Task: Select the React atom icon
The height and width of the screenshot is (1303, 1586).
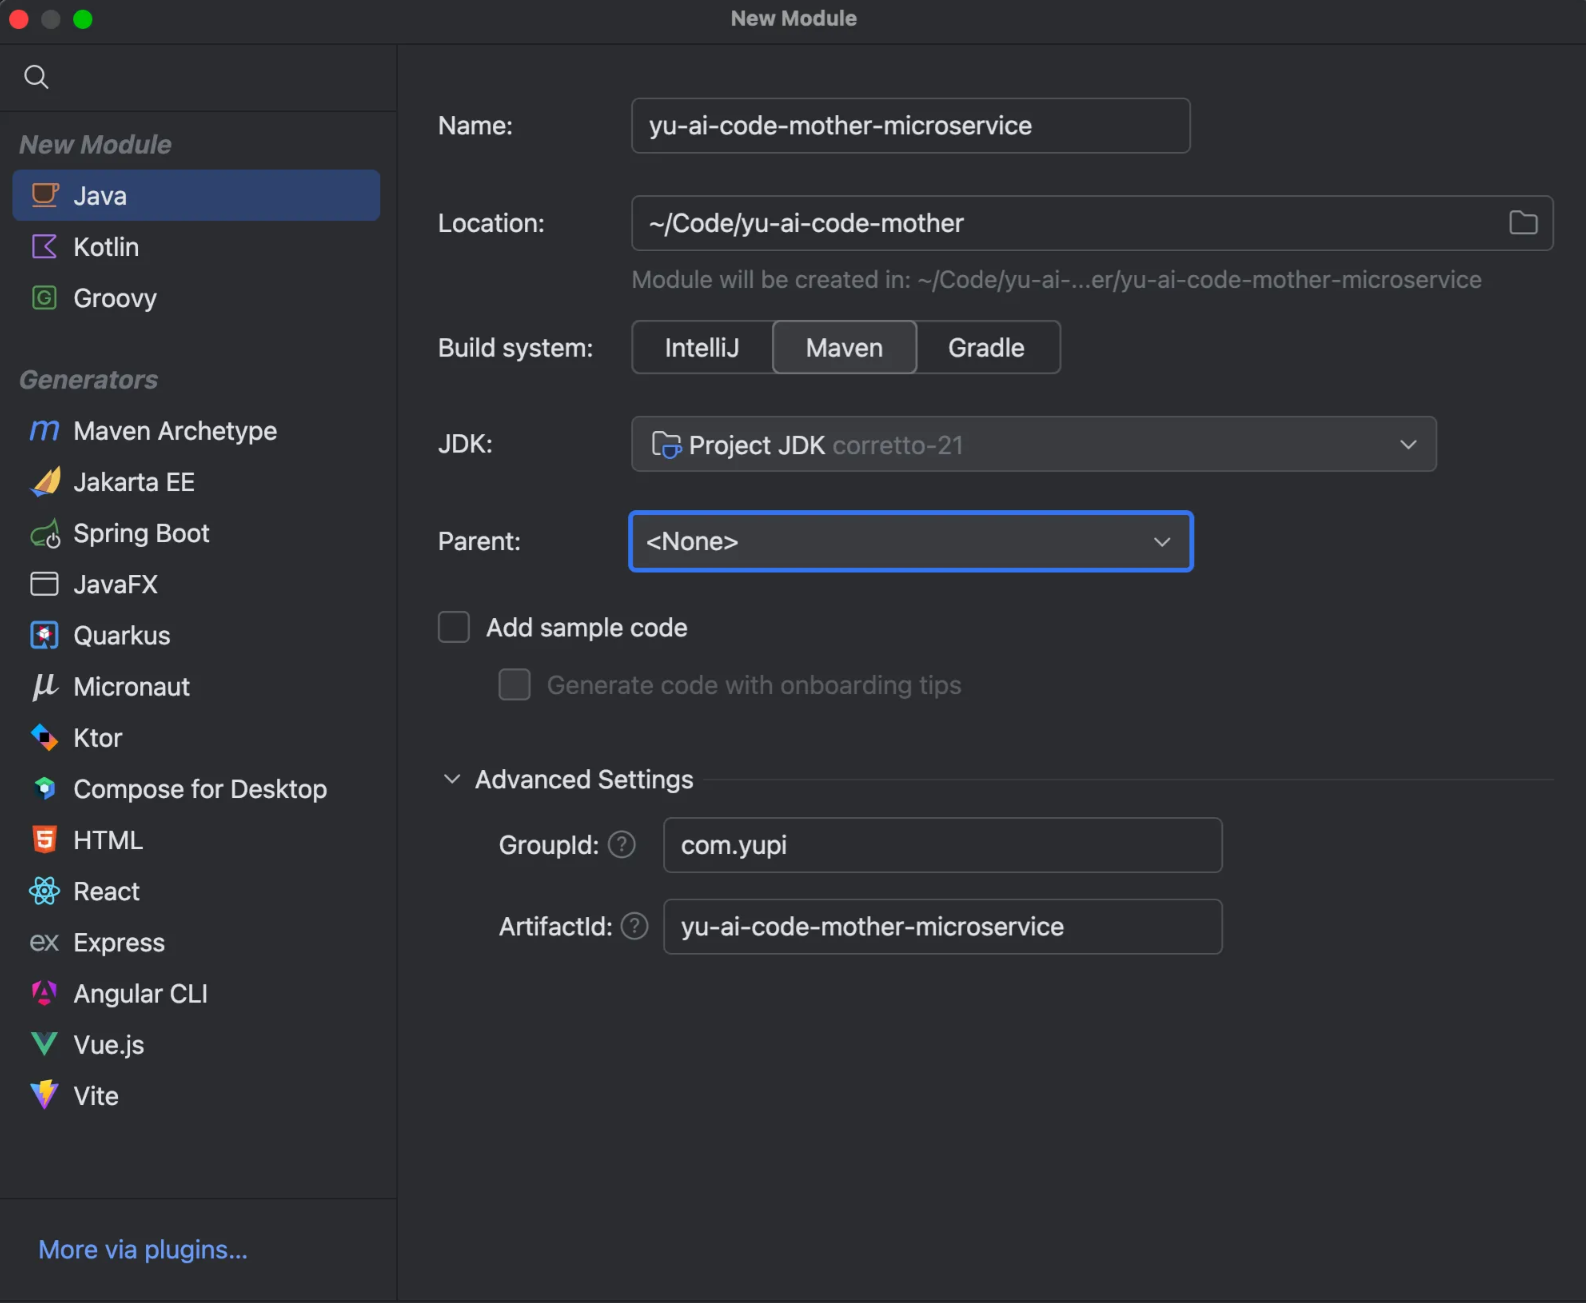Action: [45, 891]
